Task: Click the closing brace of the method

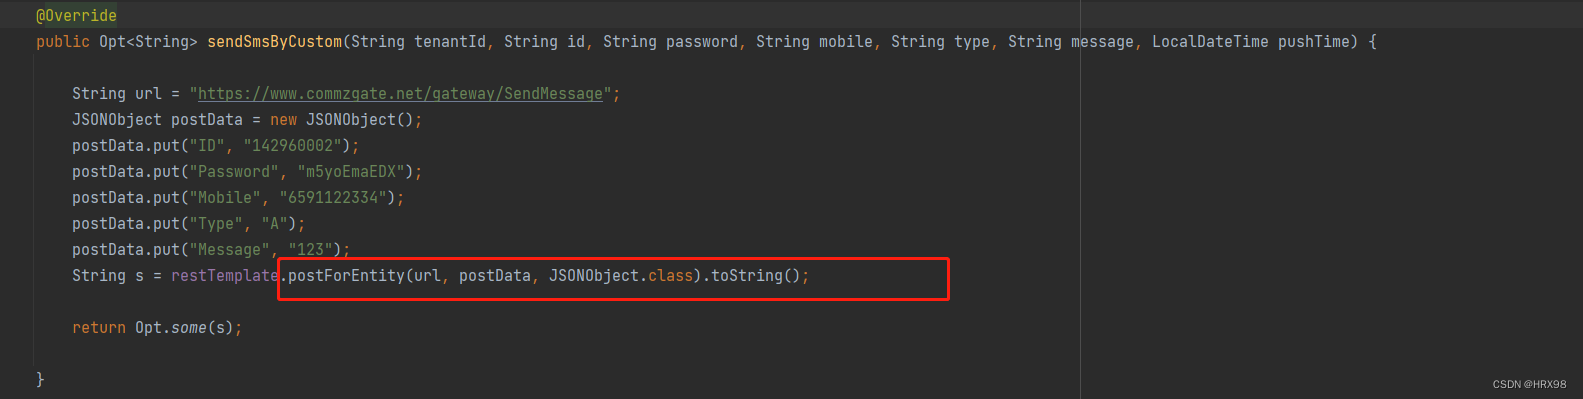Action: [40, 380]
